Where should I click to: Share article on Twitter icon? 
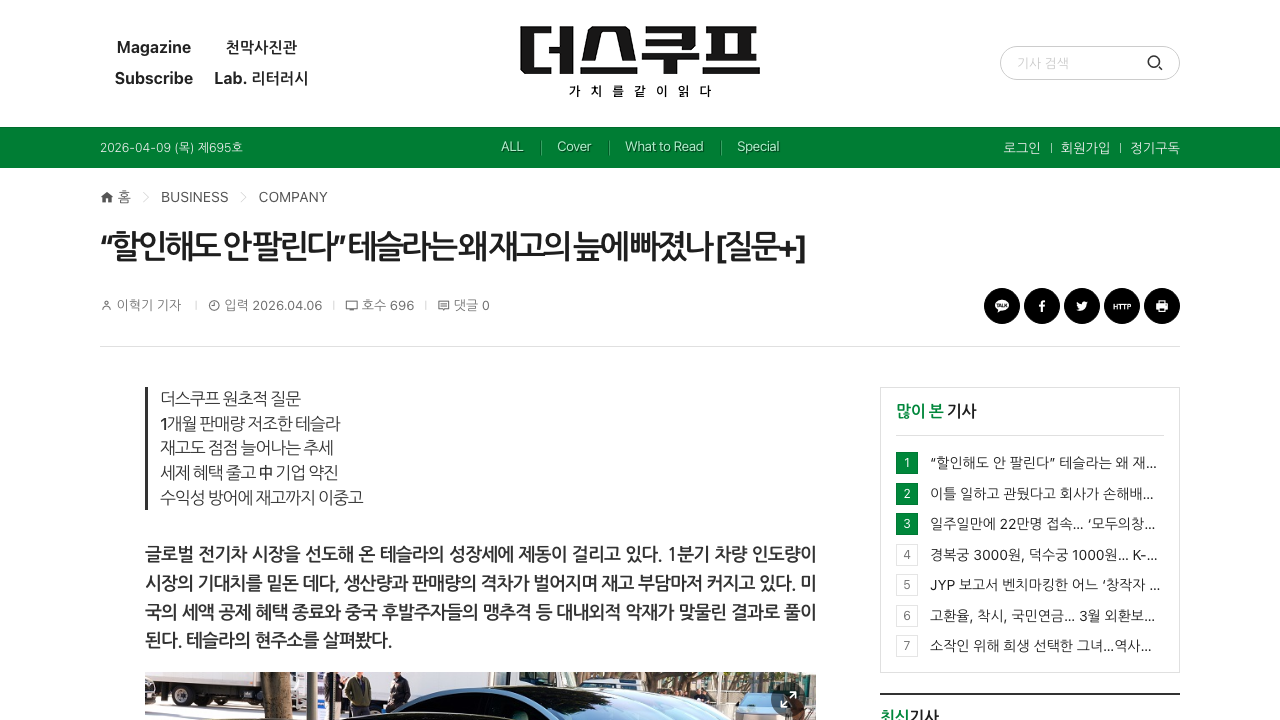point(1082,306)
